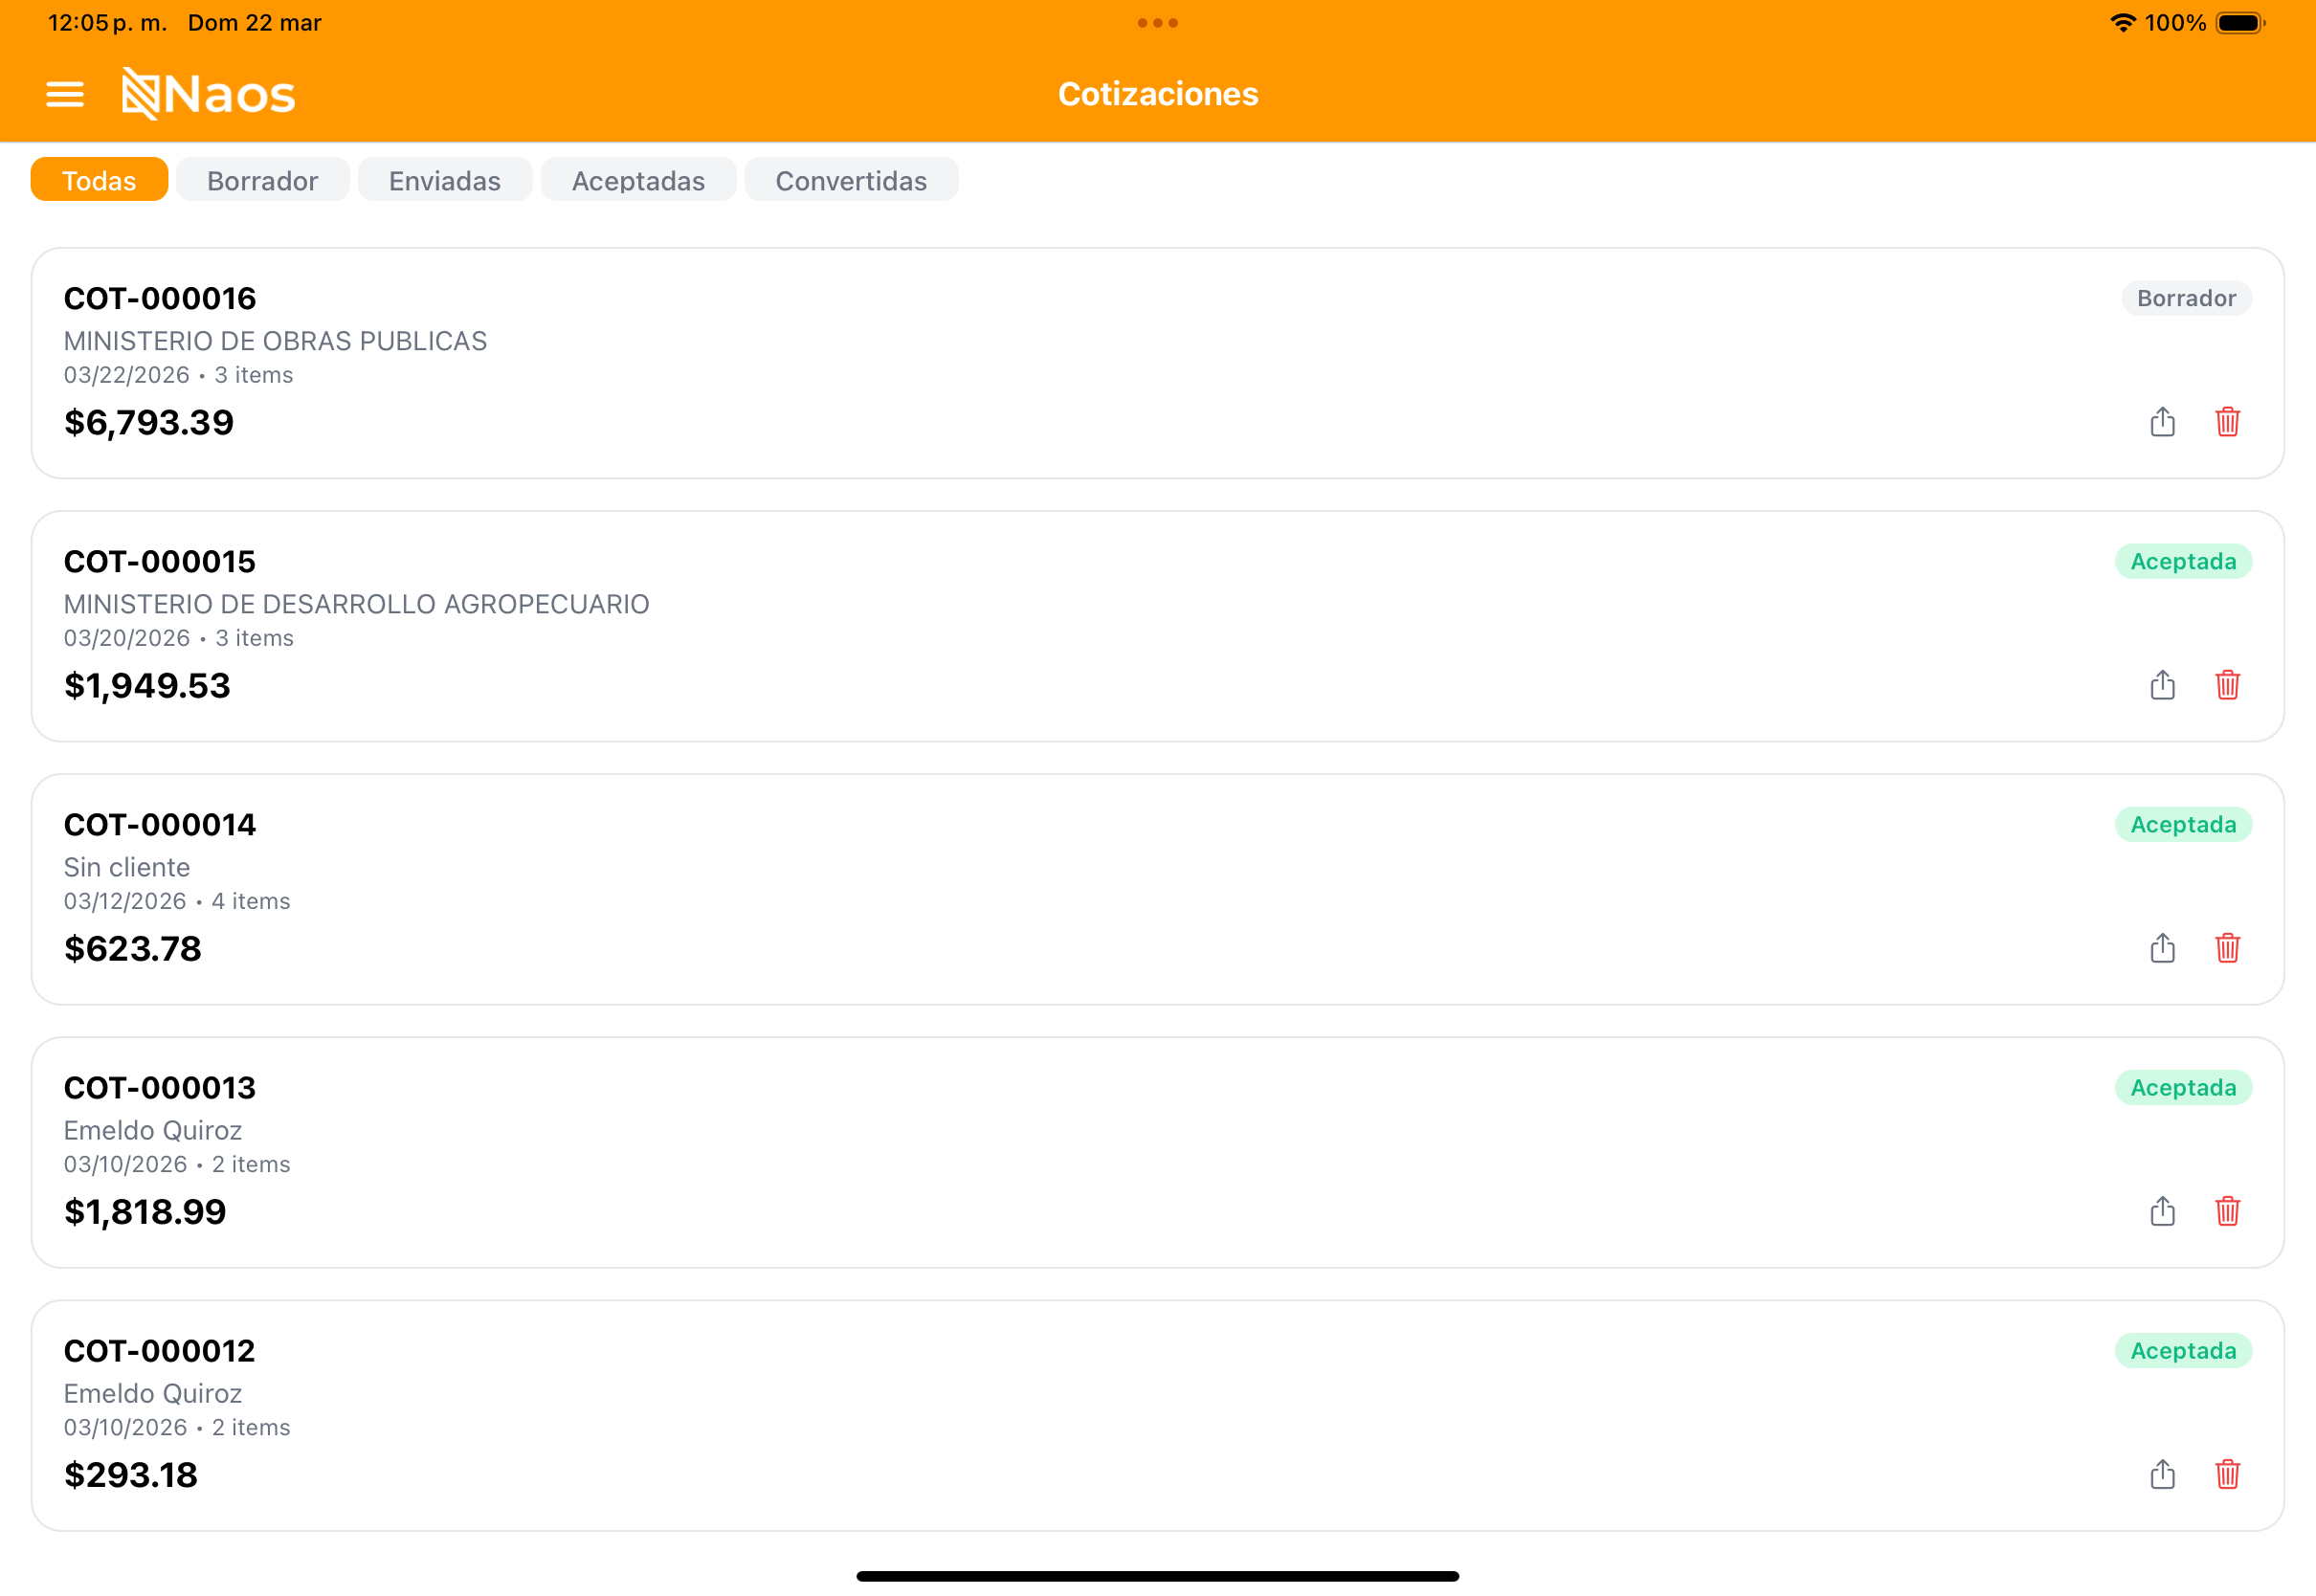Select client MINISTERIO DE DESARROLLO AGROPECUARIO
This screenshot has height=1596, width=2316.
[x=356, y=604]
